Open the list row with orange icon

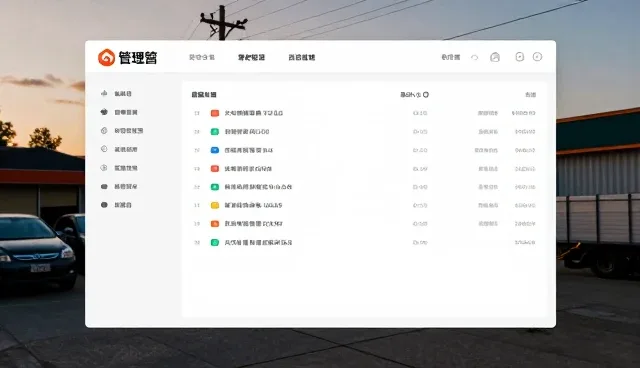[364, 224]
